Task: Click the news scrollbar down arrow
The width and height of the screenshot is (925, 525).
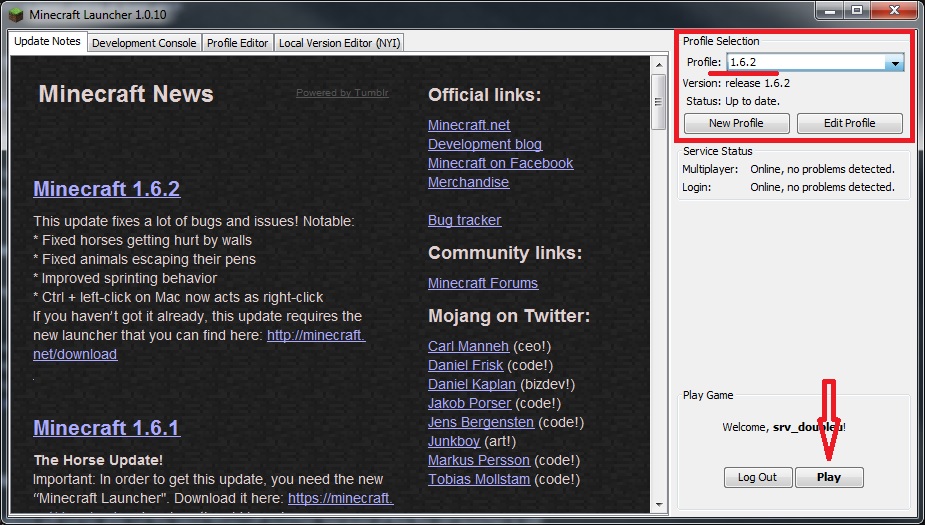Action: coord(658,505)
